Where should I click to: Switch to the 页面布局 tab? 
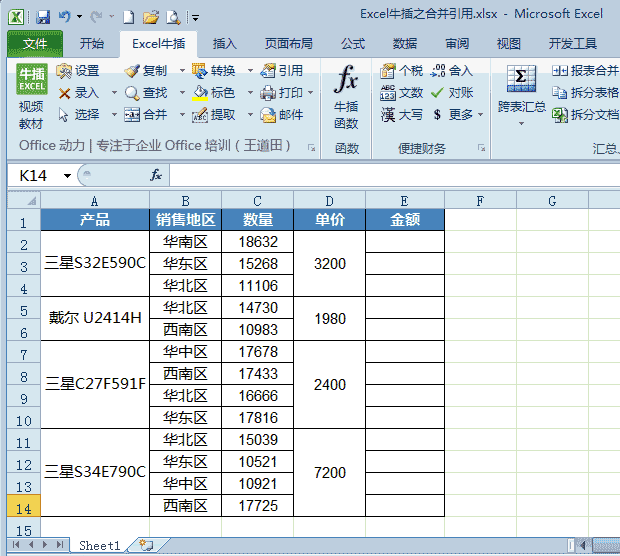[289, 44]
